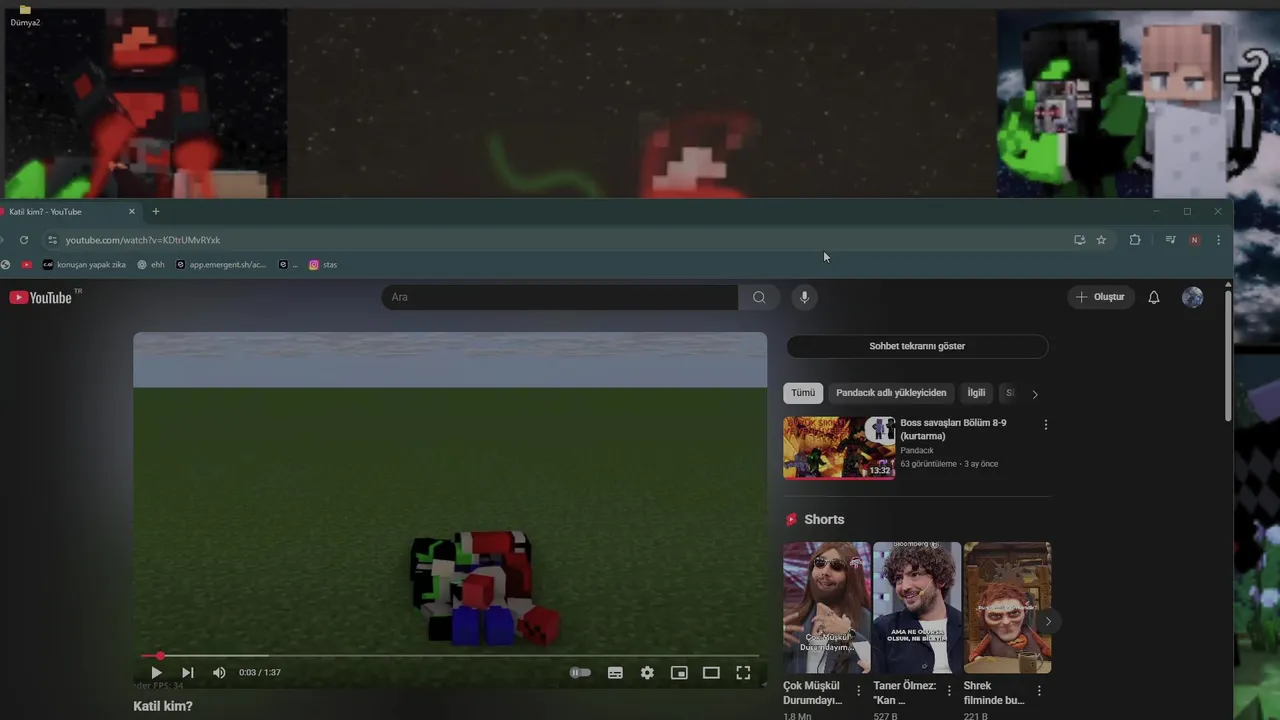
Task: Open Chrome extensions puzzle icon
Action: (1135, 240)
